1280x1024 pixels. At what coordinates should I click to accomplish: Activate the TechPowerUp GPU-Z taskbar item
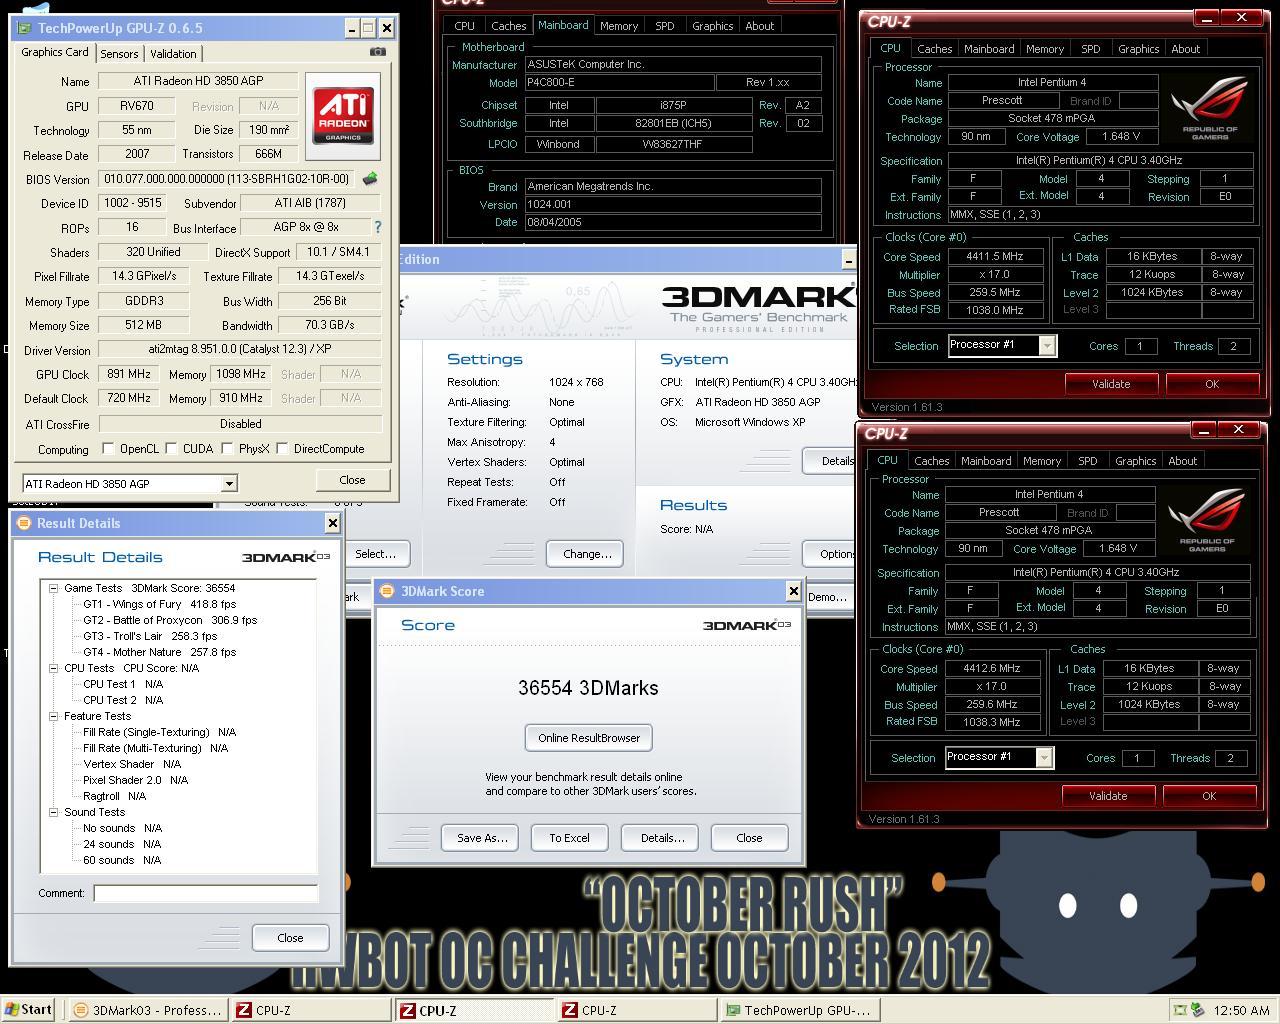tap(800, 1010)
